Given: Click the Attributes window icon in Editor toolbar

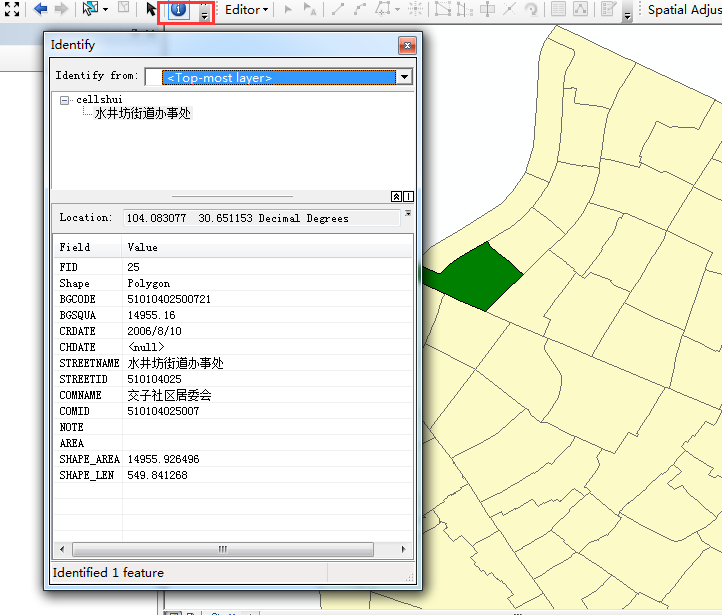Looking at the screenshot, I should pyautogui.click(x=558, y=10).
